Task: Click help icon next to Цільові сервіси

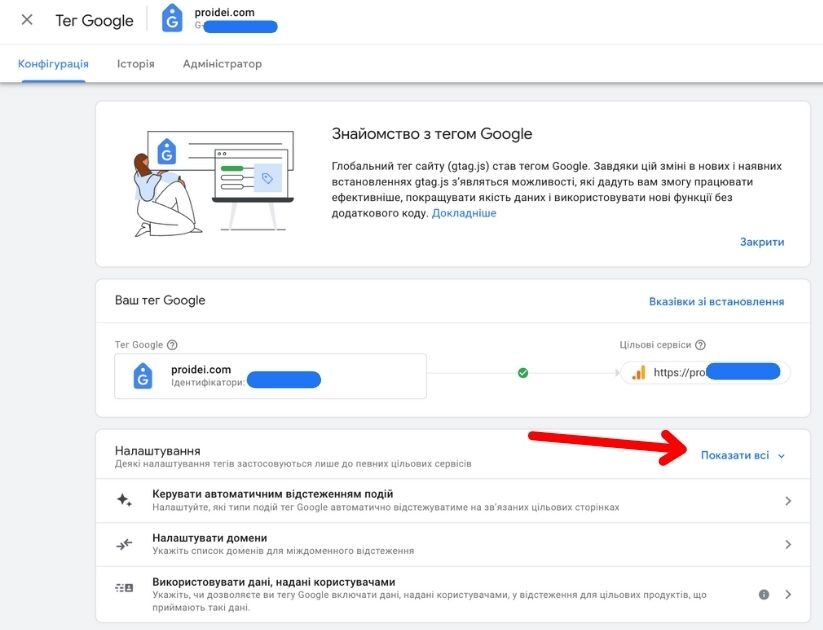Action: (x=700, y=345)
